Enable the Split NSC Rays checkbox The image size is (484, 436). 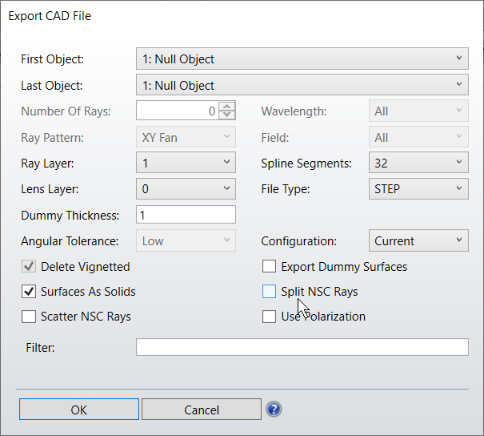pos(269,291)
